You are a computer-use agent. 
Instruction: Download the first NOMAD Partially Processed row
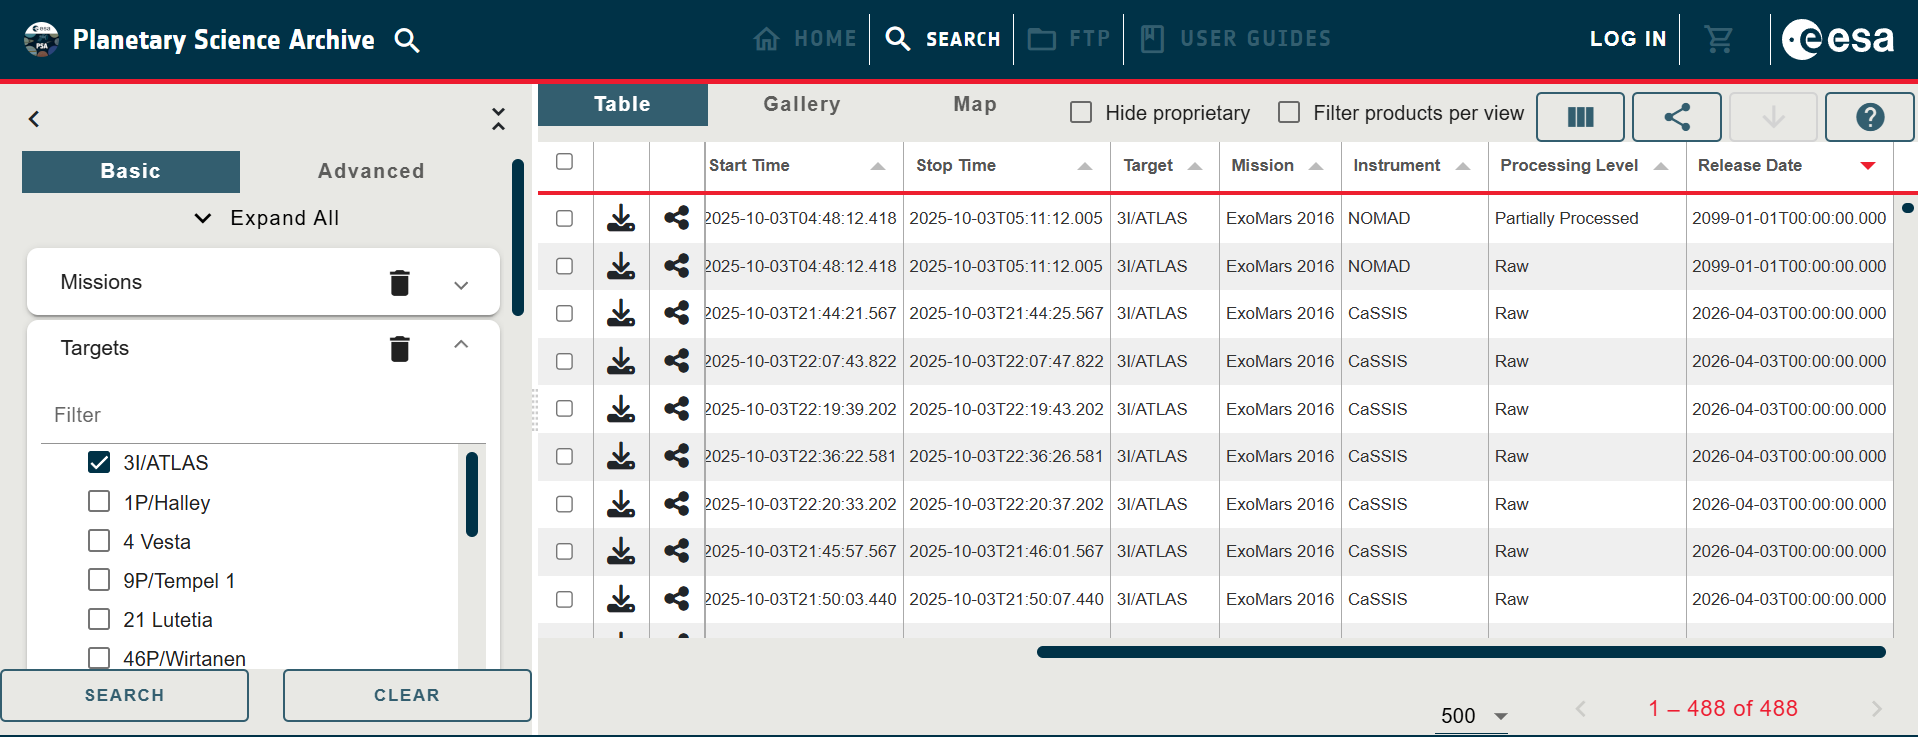tap(621, 218)
